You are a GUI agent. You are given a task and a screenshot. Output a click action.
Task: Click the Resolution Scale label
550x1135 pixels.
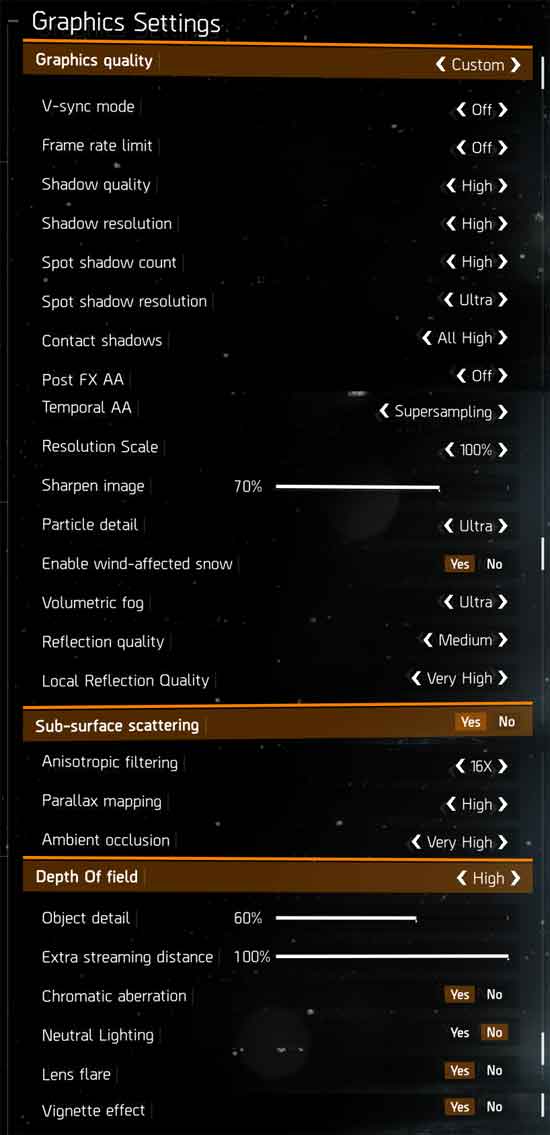(x=100, y=447)
